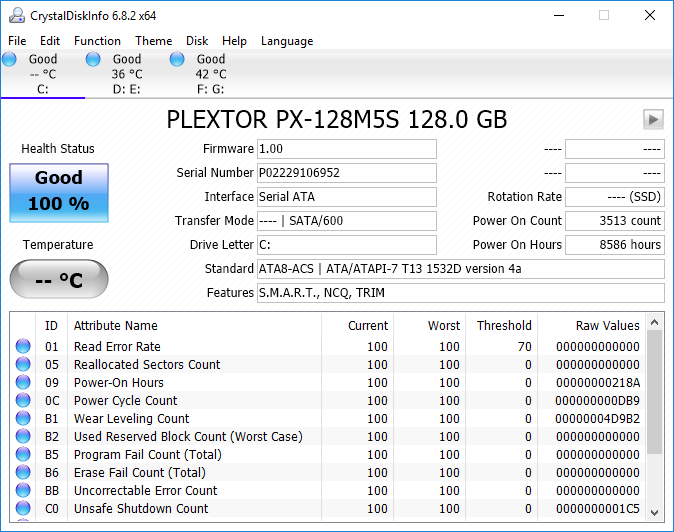Open the Theme menu
The image size is (674, 532).
pyautogui.click(x=153, y=41)
